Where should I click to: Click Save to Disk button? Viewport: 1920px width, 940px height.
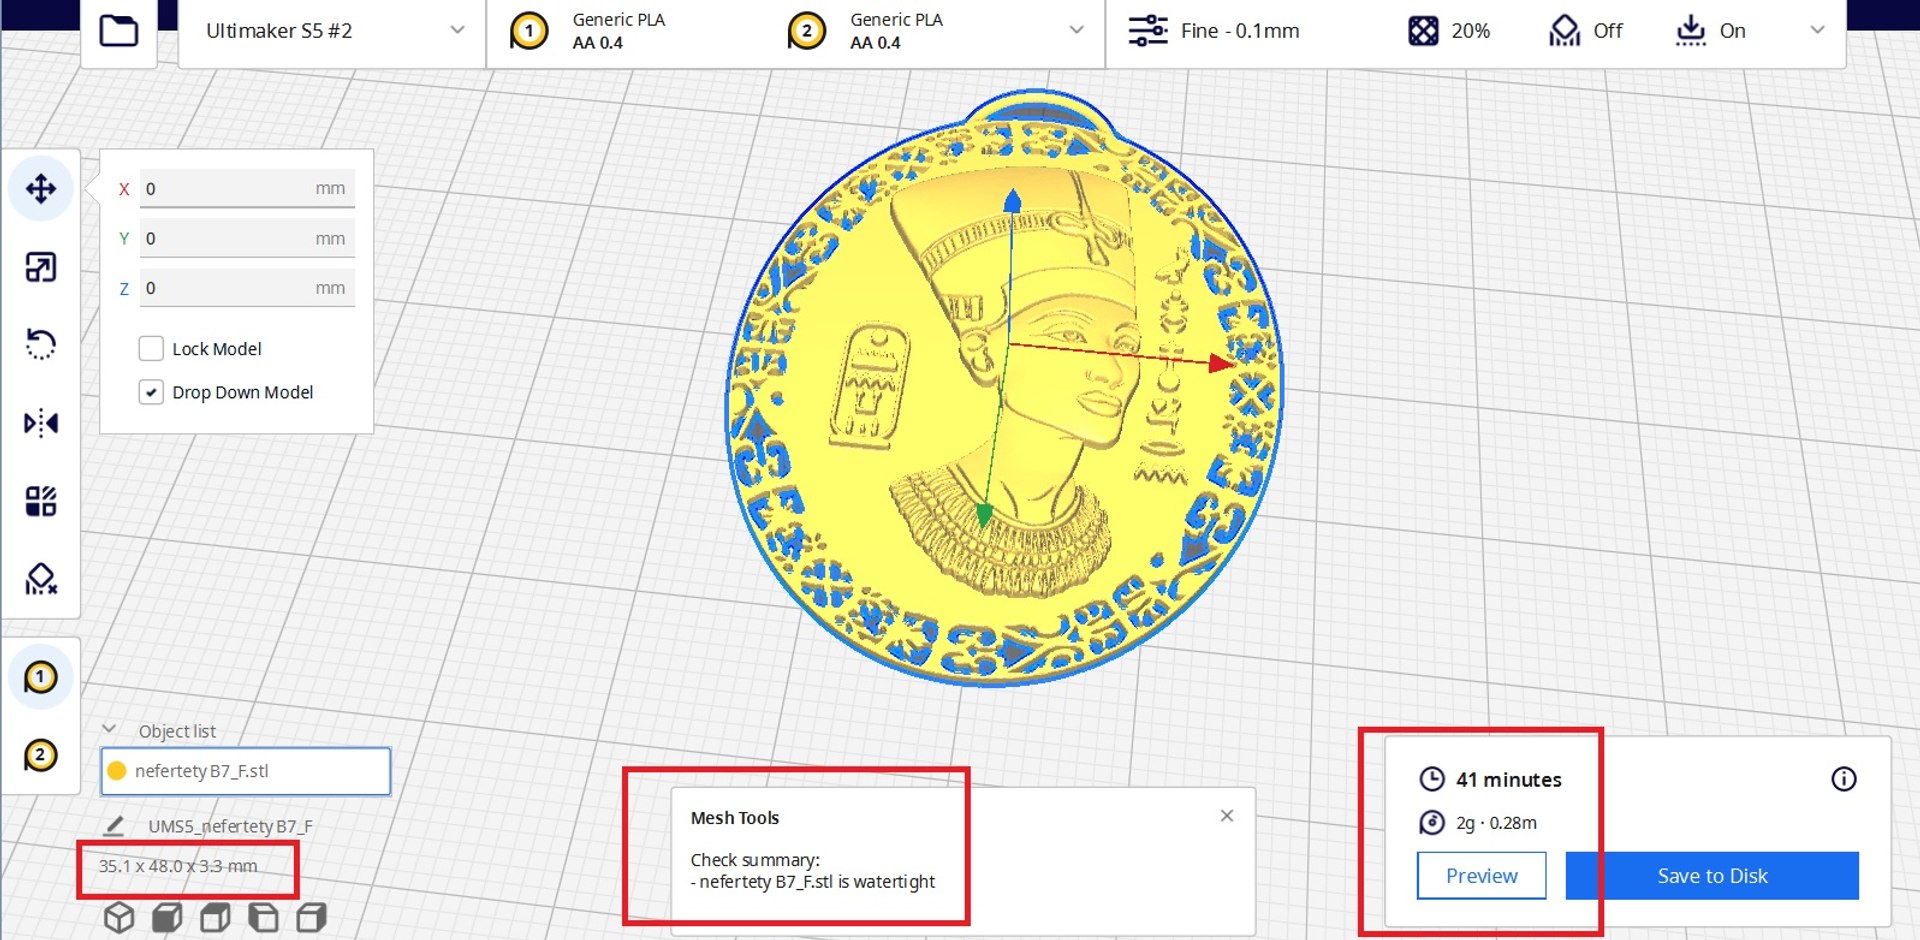[x=1712, y=876]
